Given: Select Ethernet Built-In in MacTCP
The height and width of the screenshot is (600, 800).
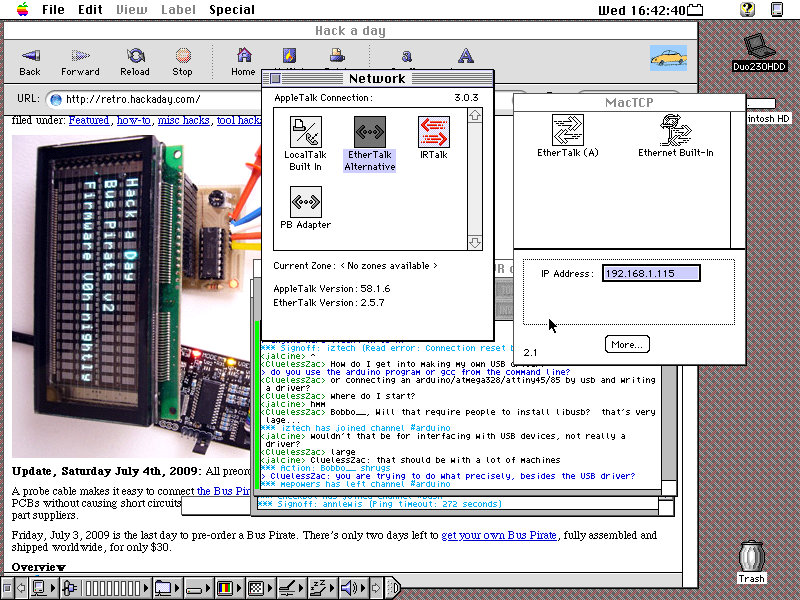Looking at the screenshot, I should (676, 136).
